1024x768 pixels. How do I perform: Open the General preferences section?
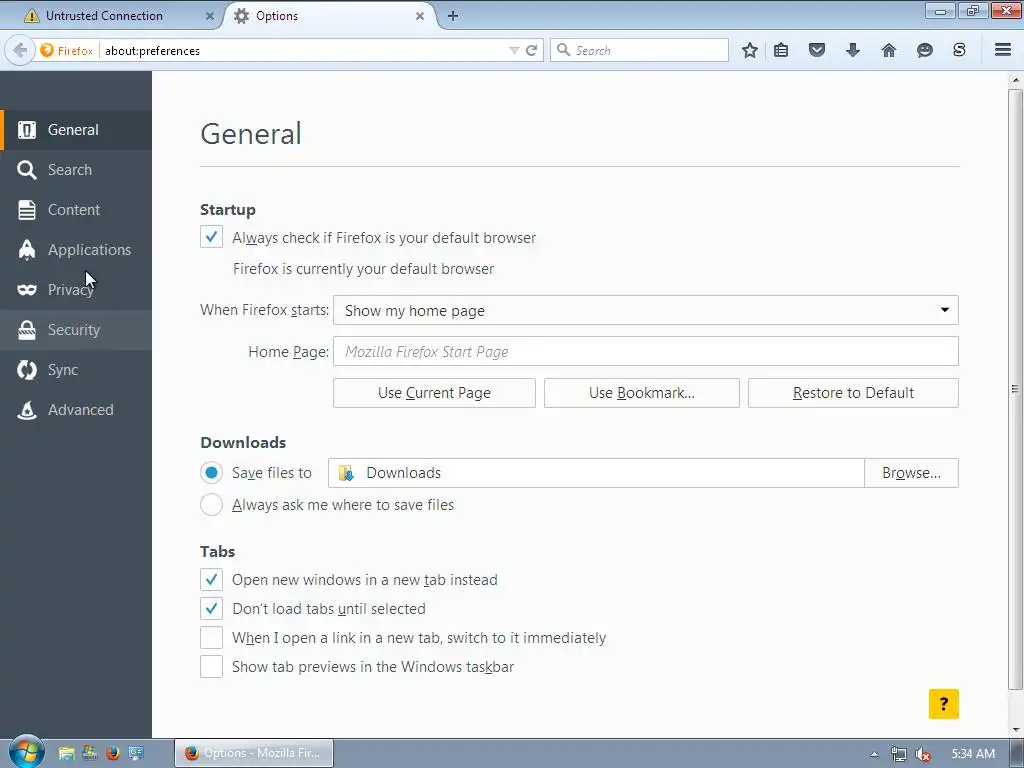(x=76, y=130)
